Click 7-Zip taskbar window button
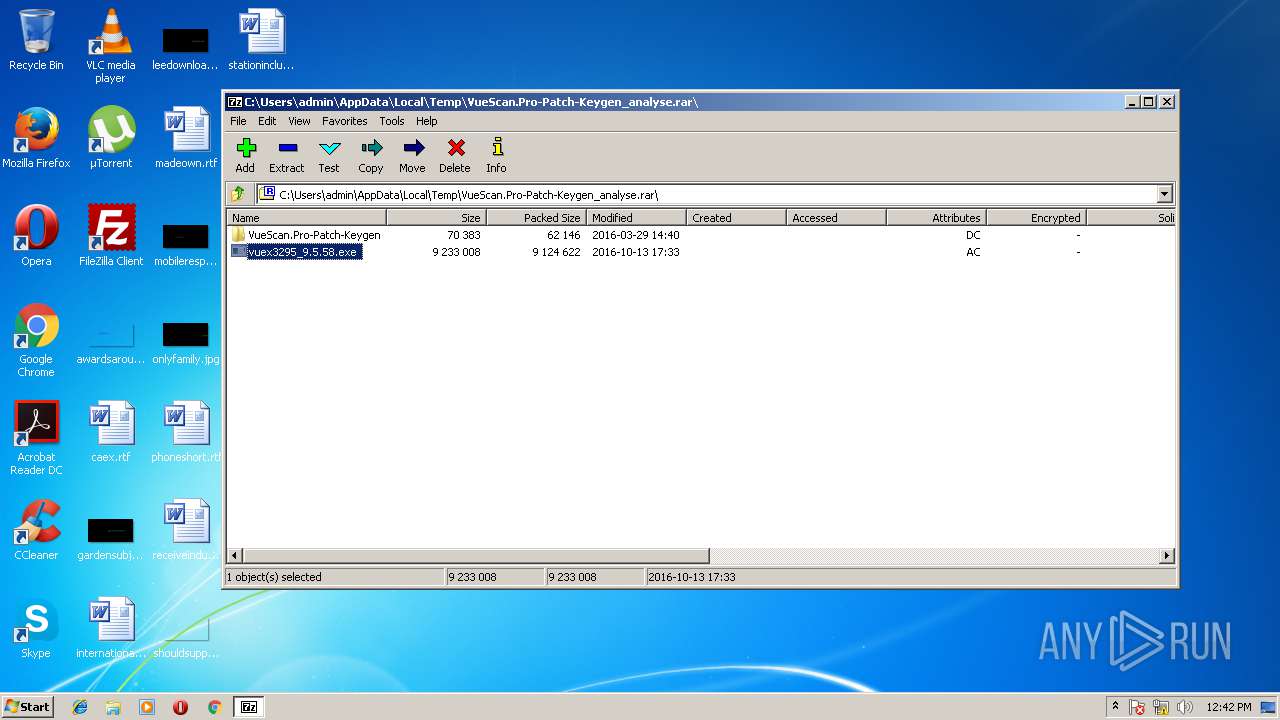Screen dimensions: 1280x720 (249, 707)
